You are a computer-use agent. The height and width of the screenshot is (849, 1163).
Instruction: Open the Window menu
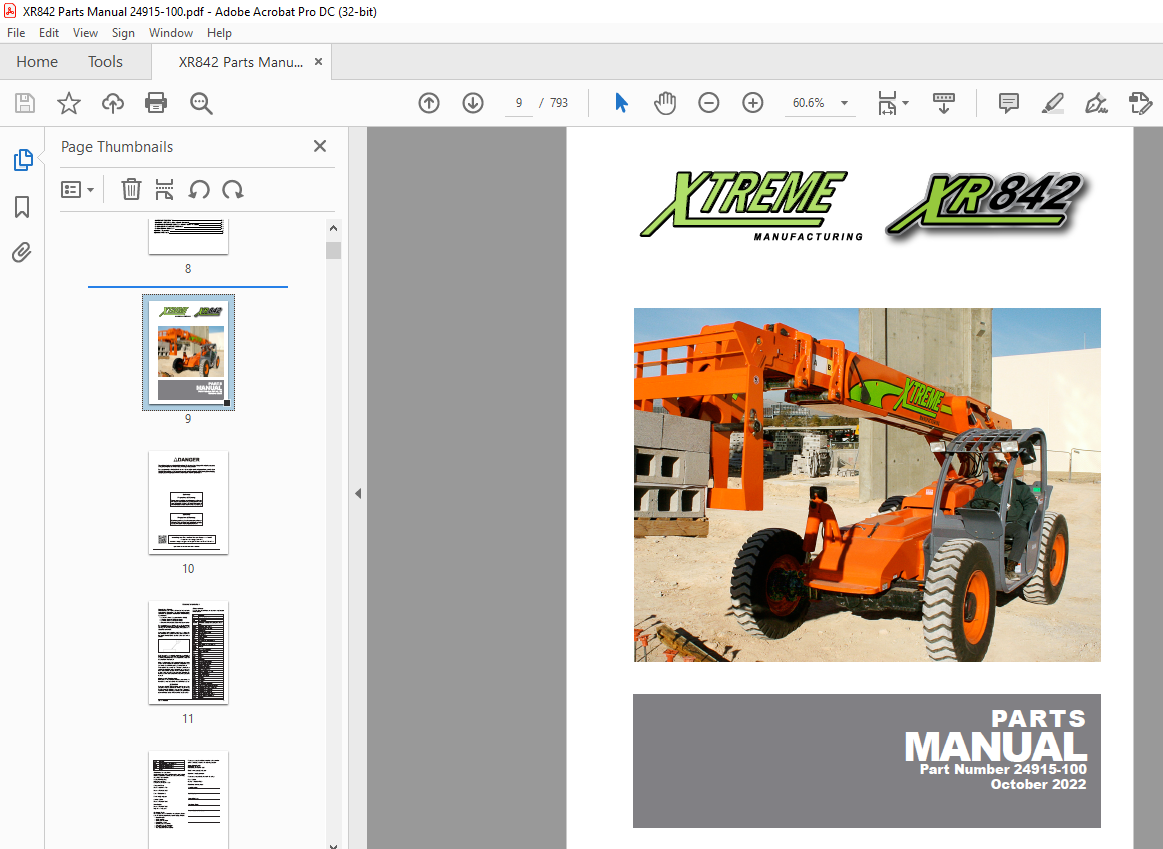click(171, 33)
